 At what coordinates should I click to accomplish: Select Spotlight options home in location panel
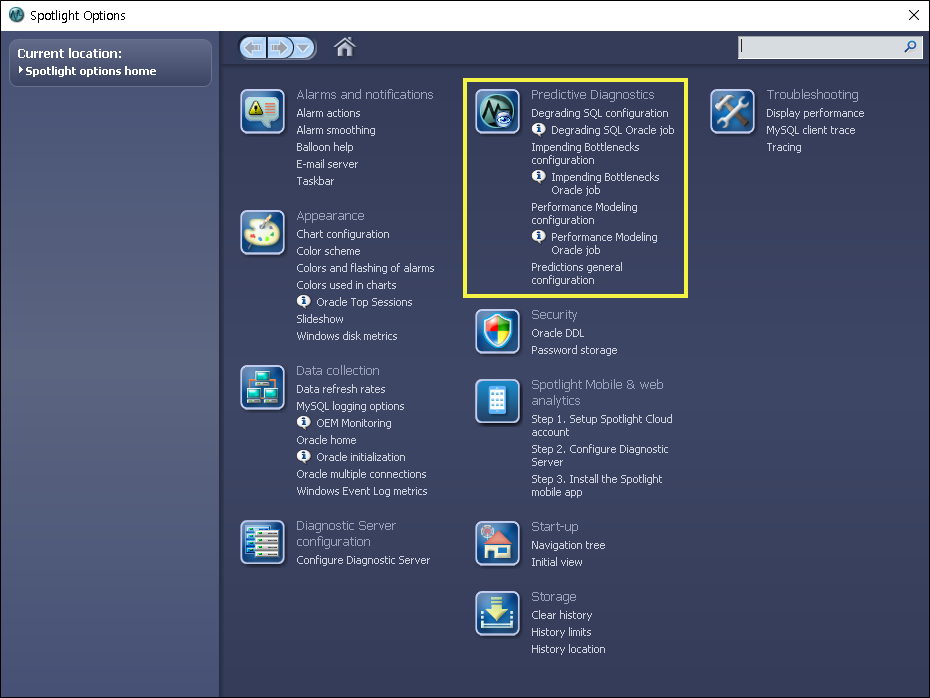90,71
